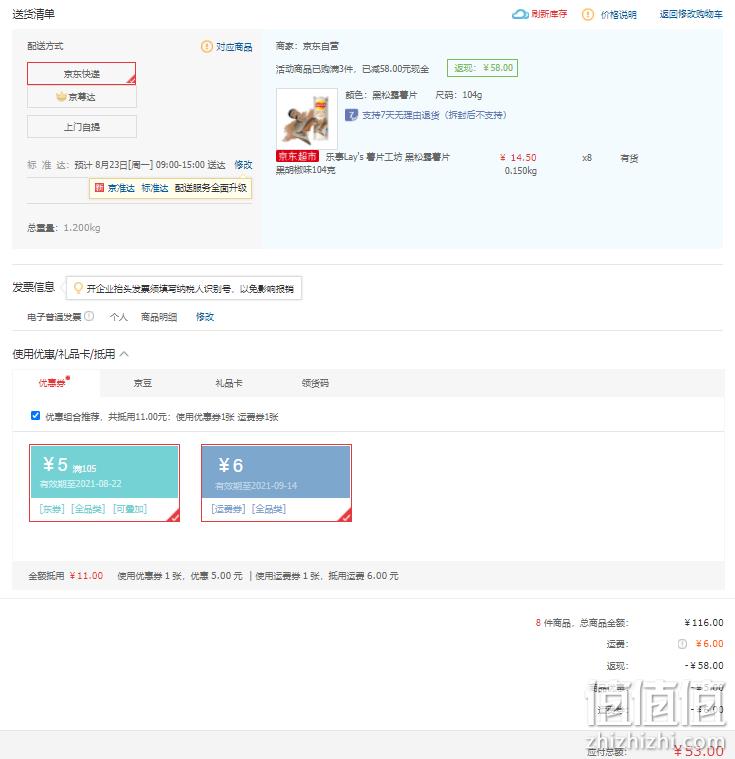This screenshot has width=735, height=759.
Task: Click 修改 in invoice info row
Action: (205, 317)
